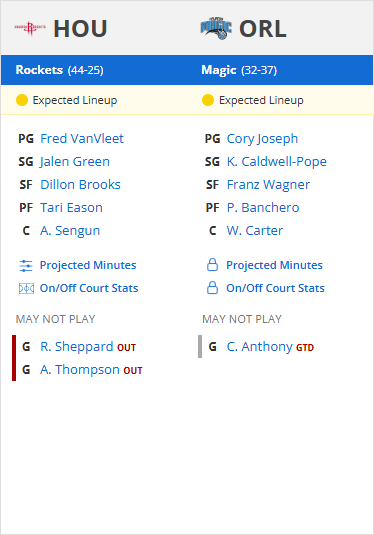The image size is (374, 535).
Task: Open Cory Joseph's player page
Action: 262,139
